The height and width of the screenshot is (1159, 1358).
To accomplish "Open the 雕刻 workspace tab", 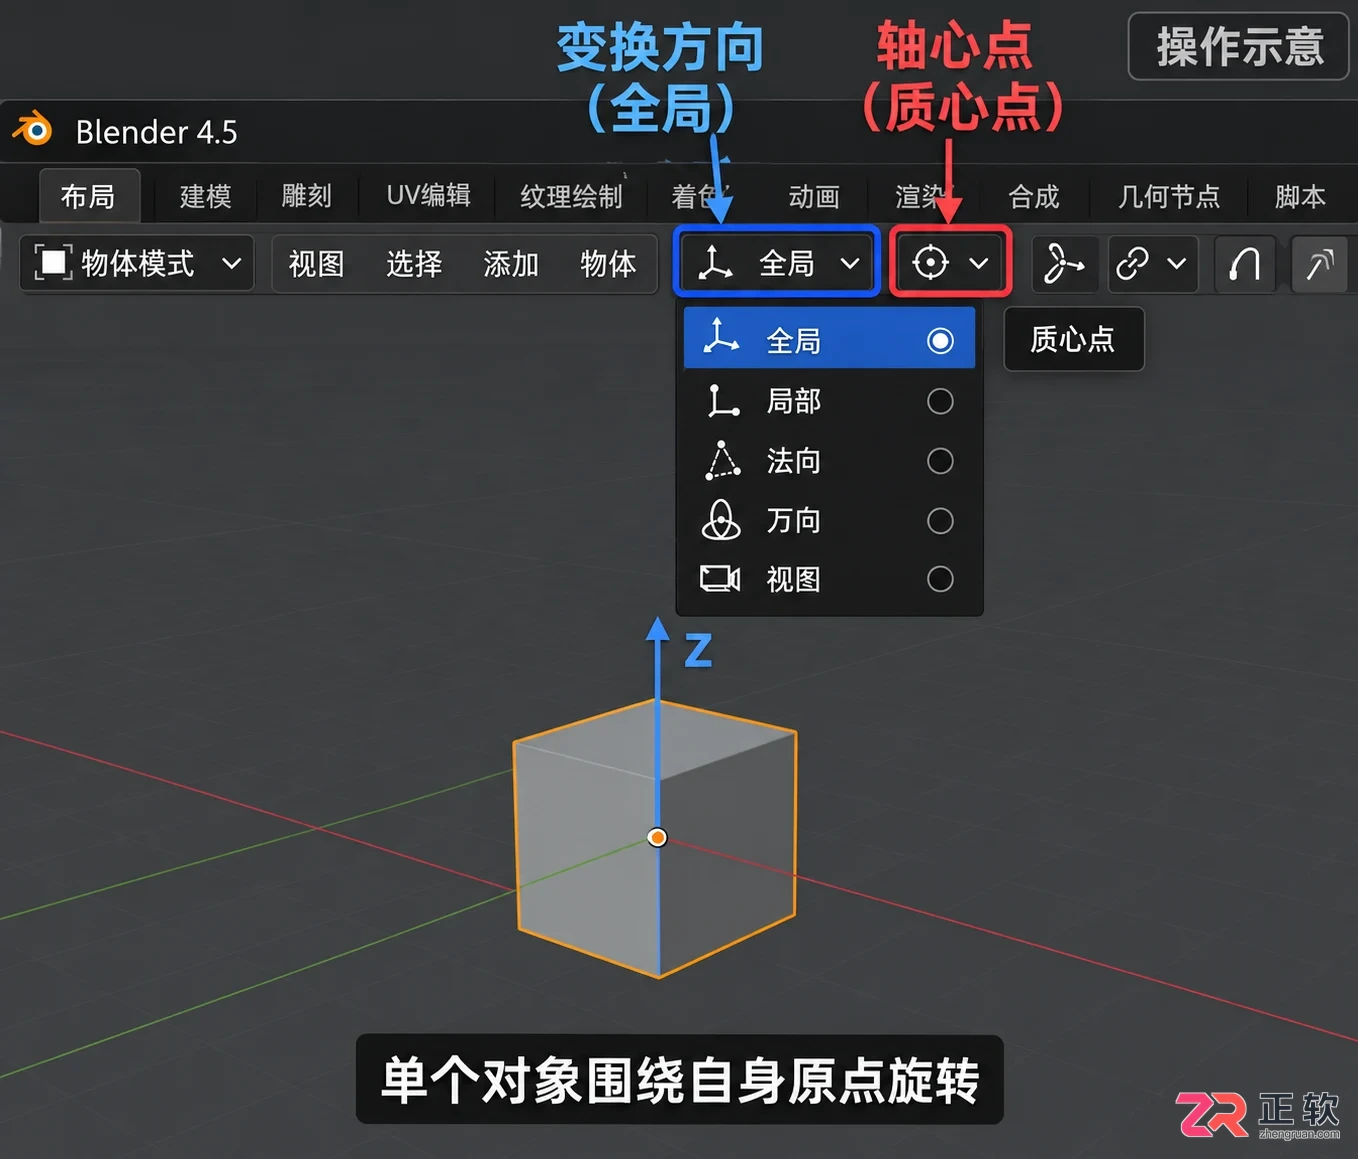I will coord(306,196).
